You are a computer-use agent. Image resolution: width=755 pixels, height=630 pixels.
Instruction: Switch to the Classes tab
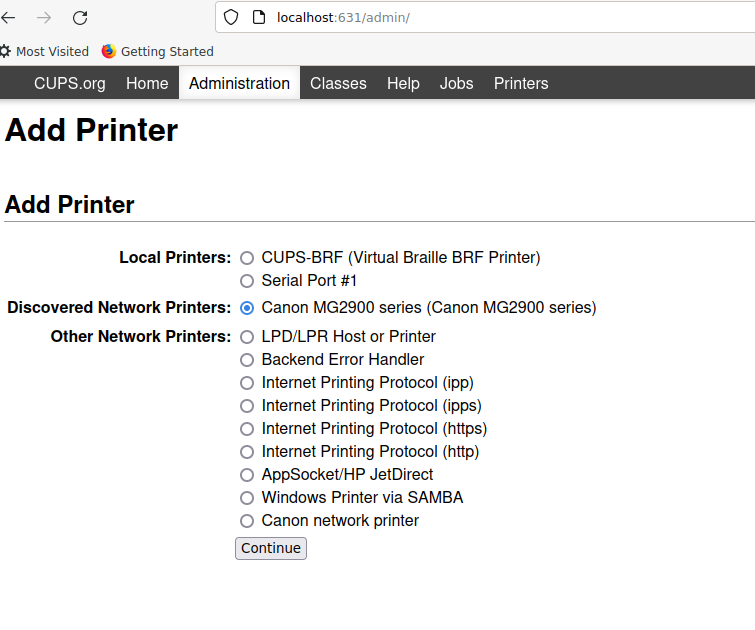(338, 83)
